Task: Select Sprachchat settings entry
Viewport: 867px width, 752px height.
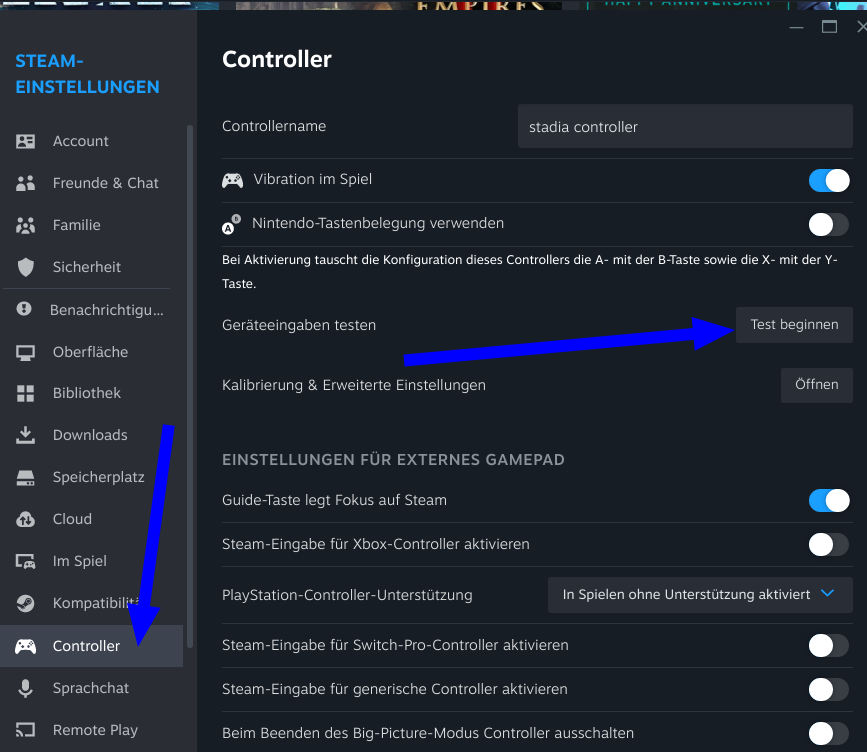Action: pyautogui.click(x=91, y=688)
